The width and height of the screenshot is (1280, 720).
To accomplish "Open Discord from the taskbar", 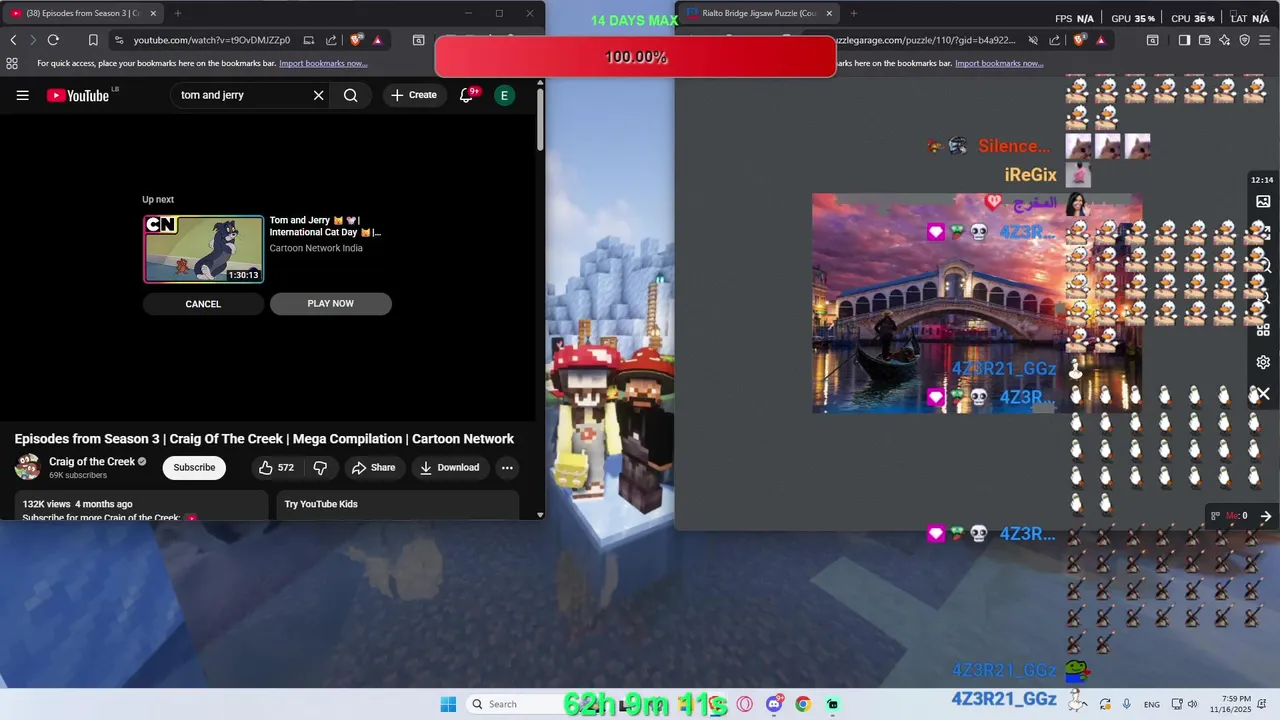I will tap(774, 704).
